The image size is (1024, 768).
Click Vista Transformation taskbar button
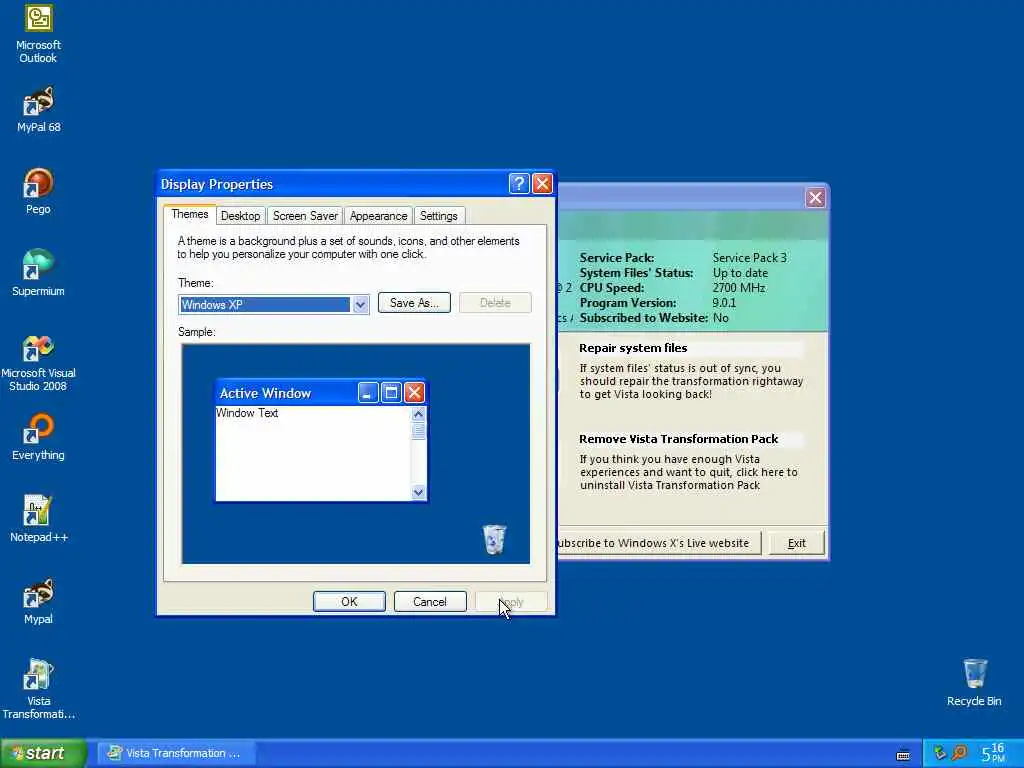pyautogui.click(x=176, y=753)
